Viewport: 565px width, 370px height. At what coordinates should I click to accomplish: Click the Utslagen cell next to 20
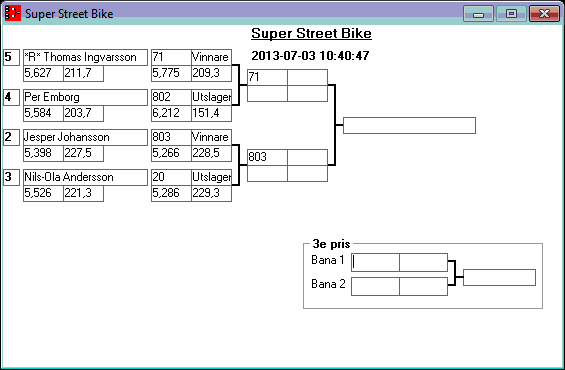coord(211,177)
